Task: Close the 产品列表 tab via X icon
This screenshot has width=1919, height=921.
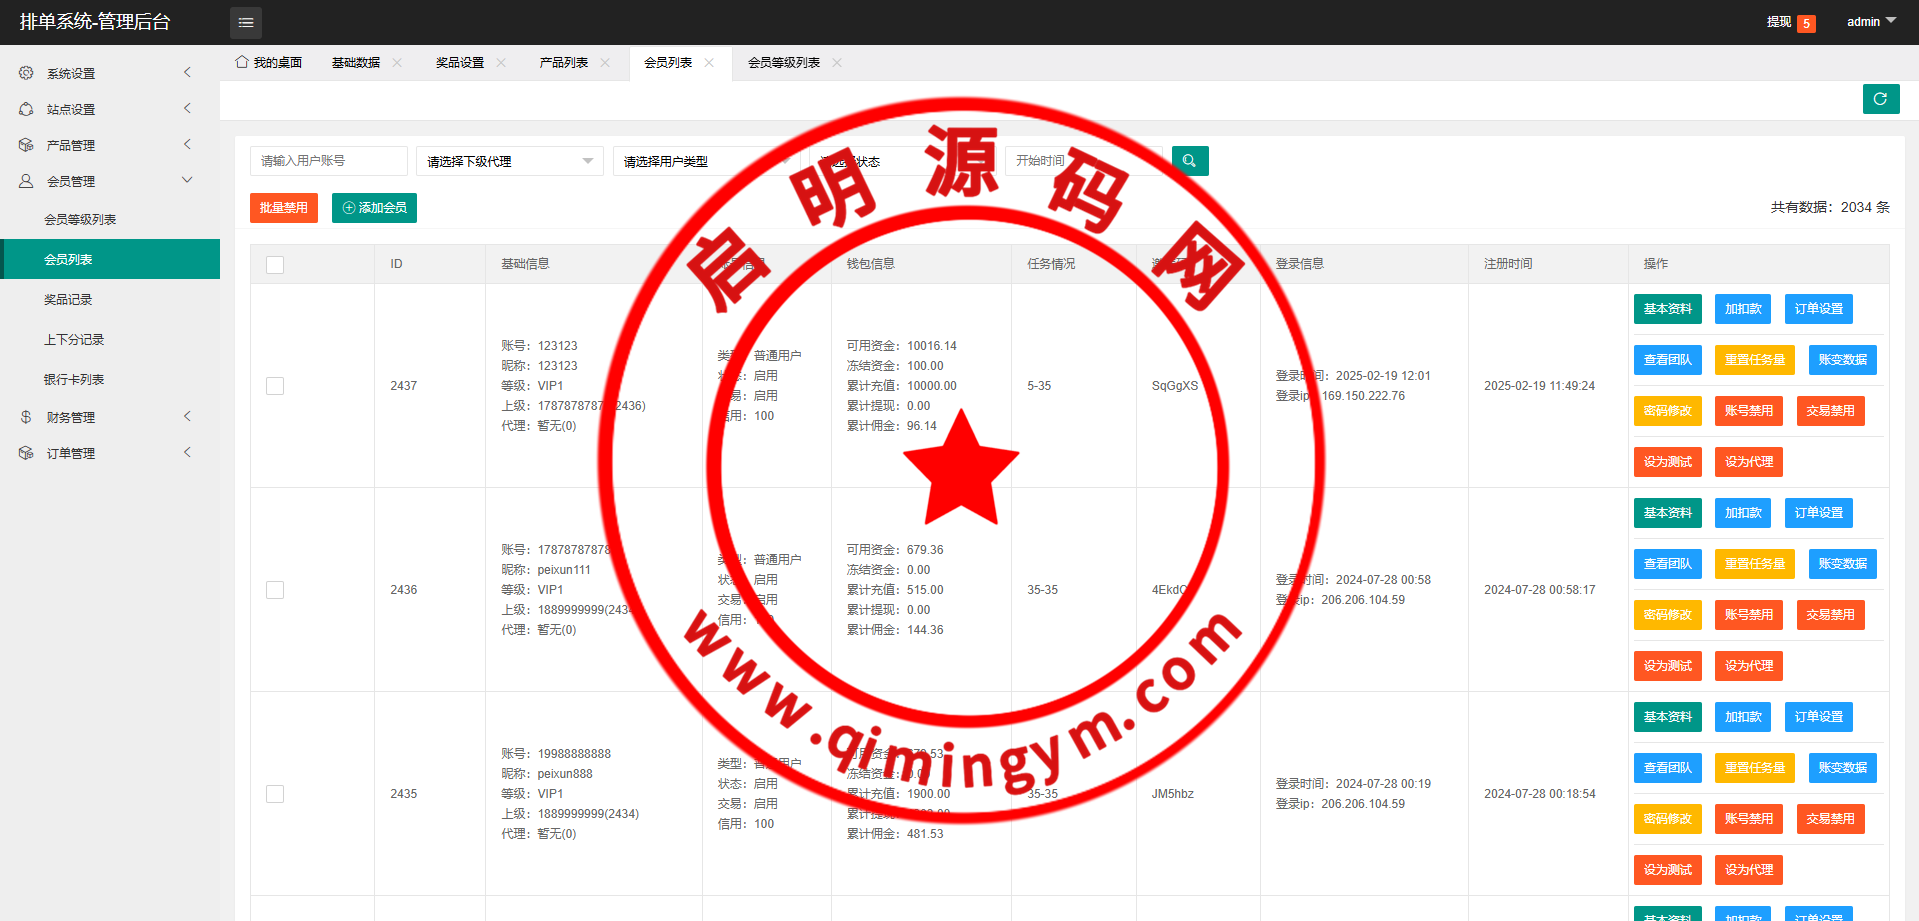Action: pyautogui.click(x=605, y=63)
